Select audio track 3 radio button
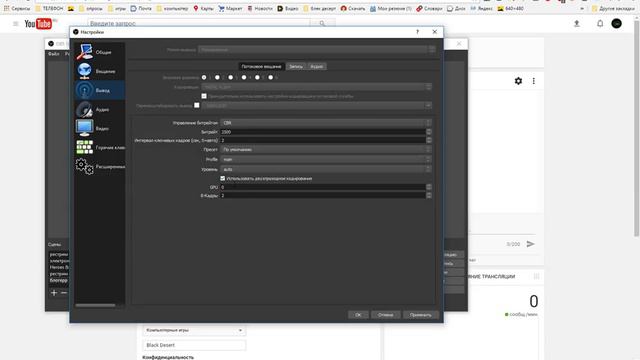The width and height of the screenshot is (640, 360). click(231, 77)
